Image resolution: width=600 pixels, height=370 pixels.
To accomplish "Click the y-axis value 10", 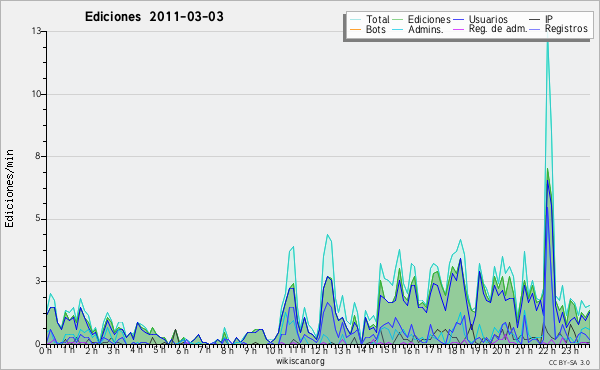I will tap(36, 94).
